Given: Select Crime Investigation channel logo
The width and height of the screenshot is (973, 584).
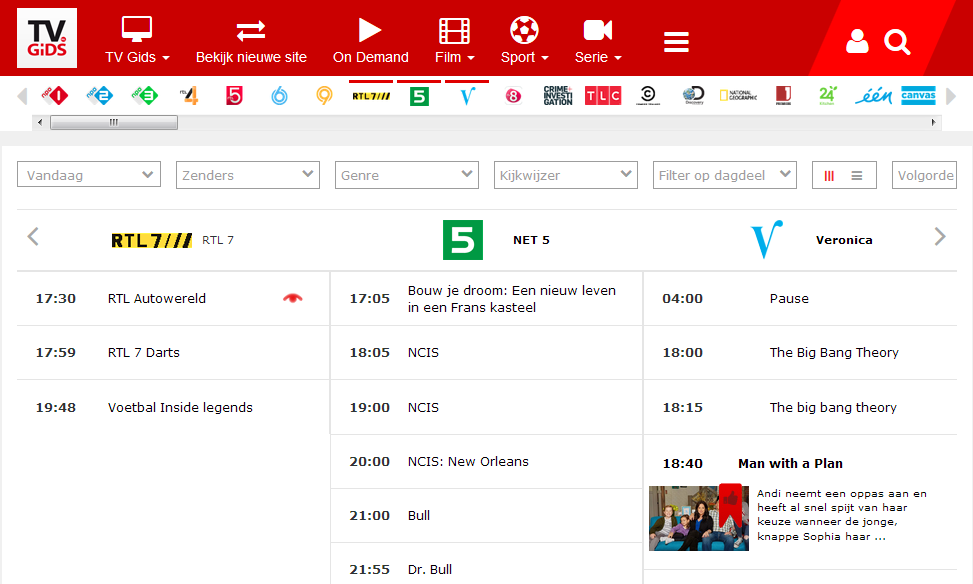Looking at the screenshot, I should click(x=558, y=96).
